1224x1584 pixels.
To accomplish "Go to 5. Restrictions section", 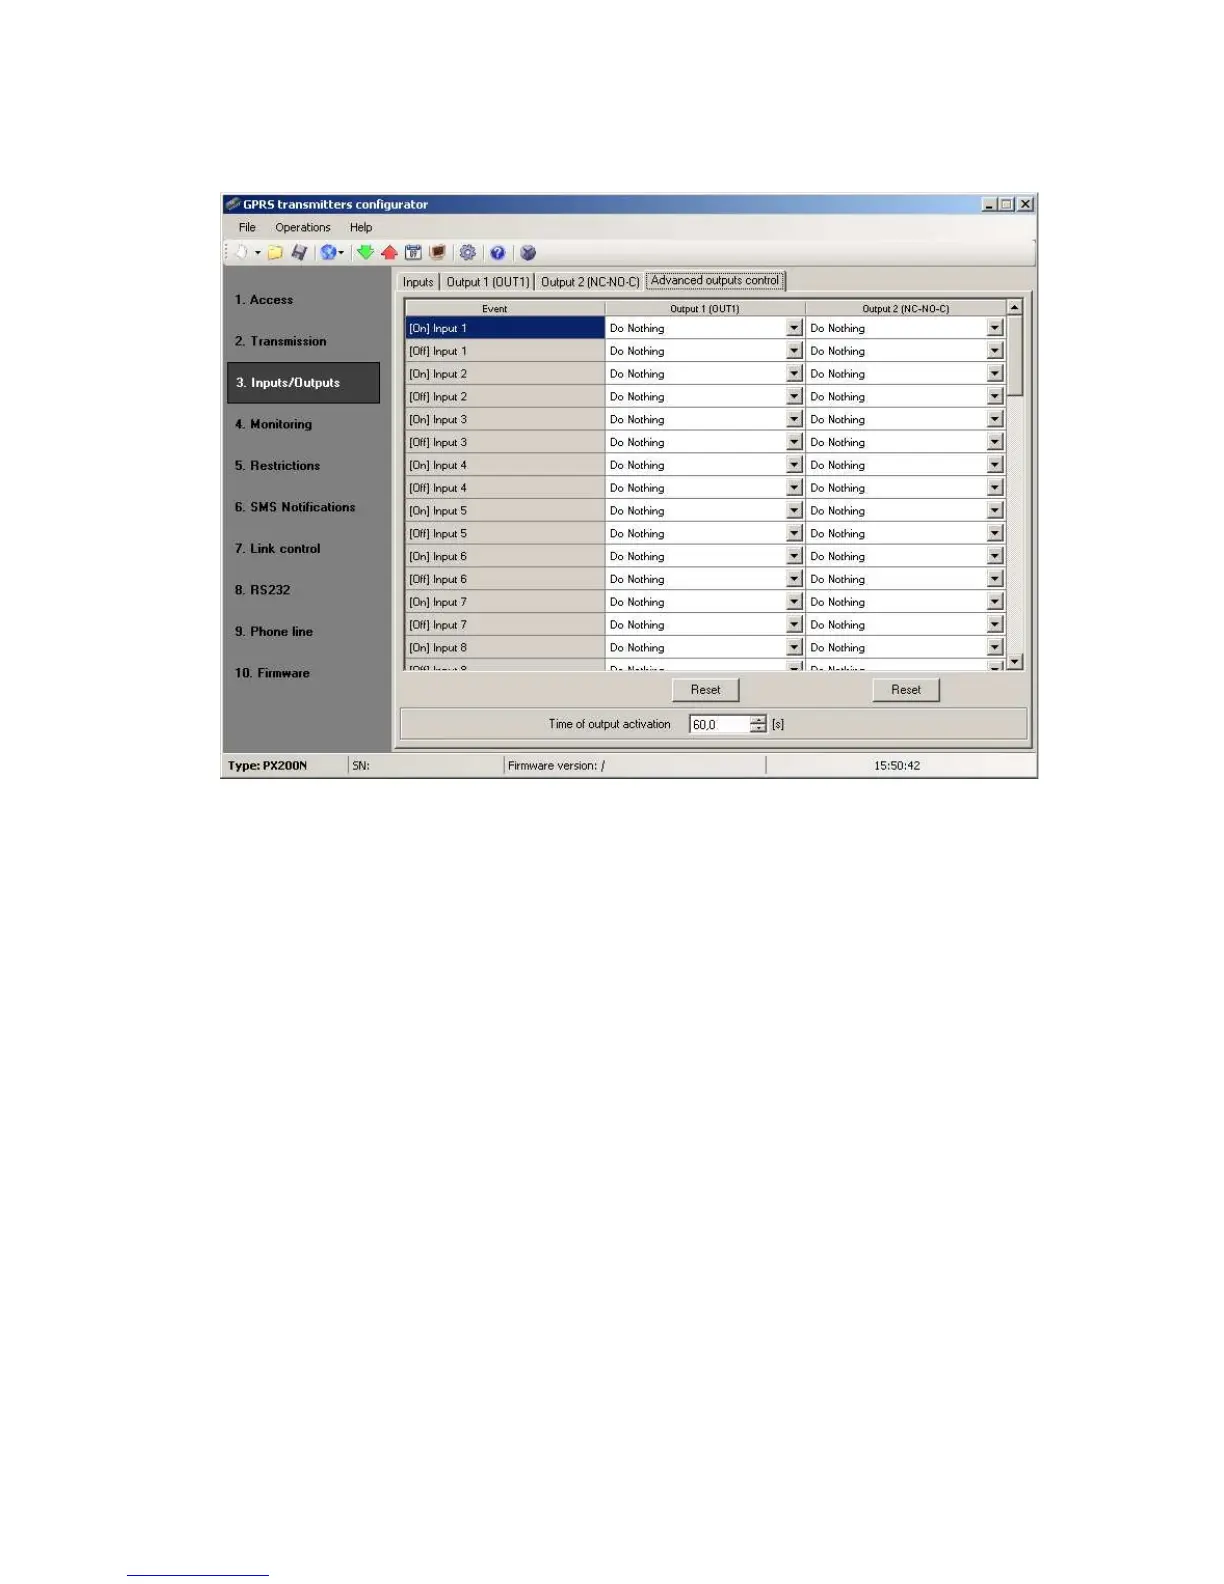I will coord(277,466).
